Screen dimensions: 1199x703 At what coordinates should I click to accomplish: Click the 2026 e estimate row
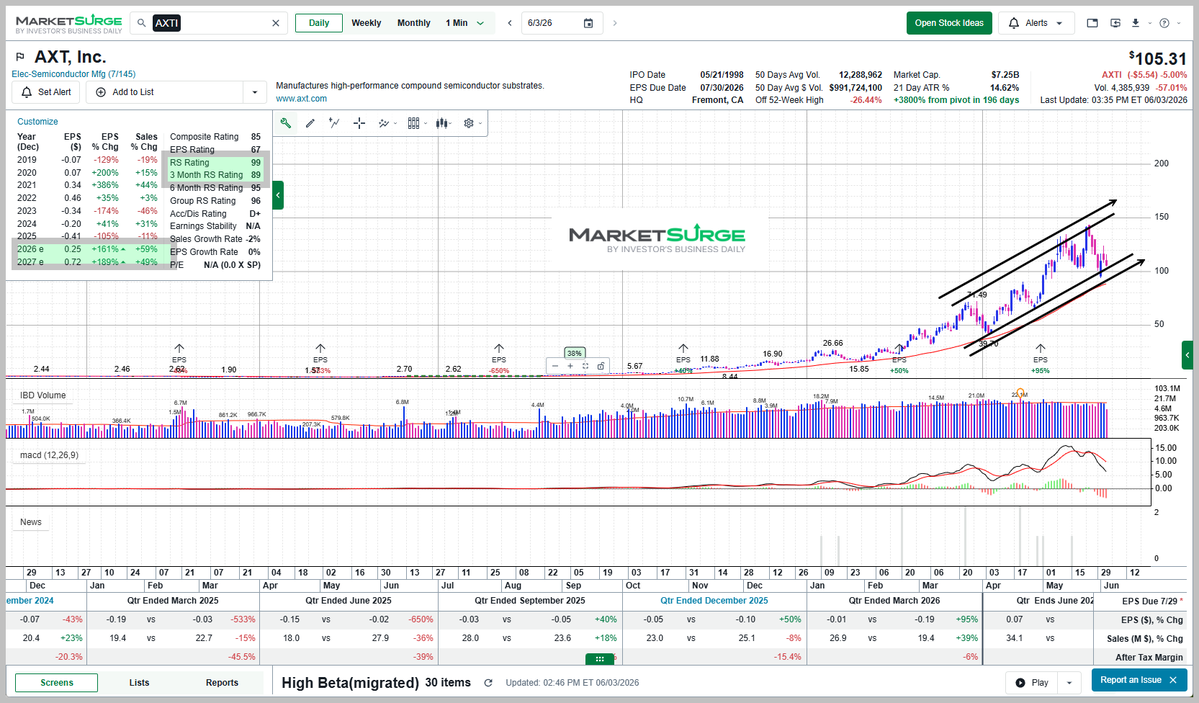click(x=88, y=249)
